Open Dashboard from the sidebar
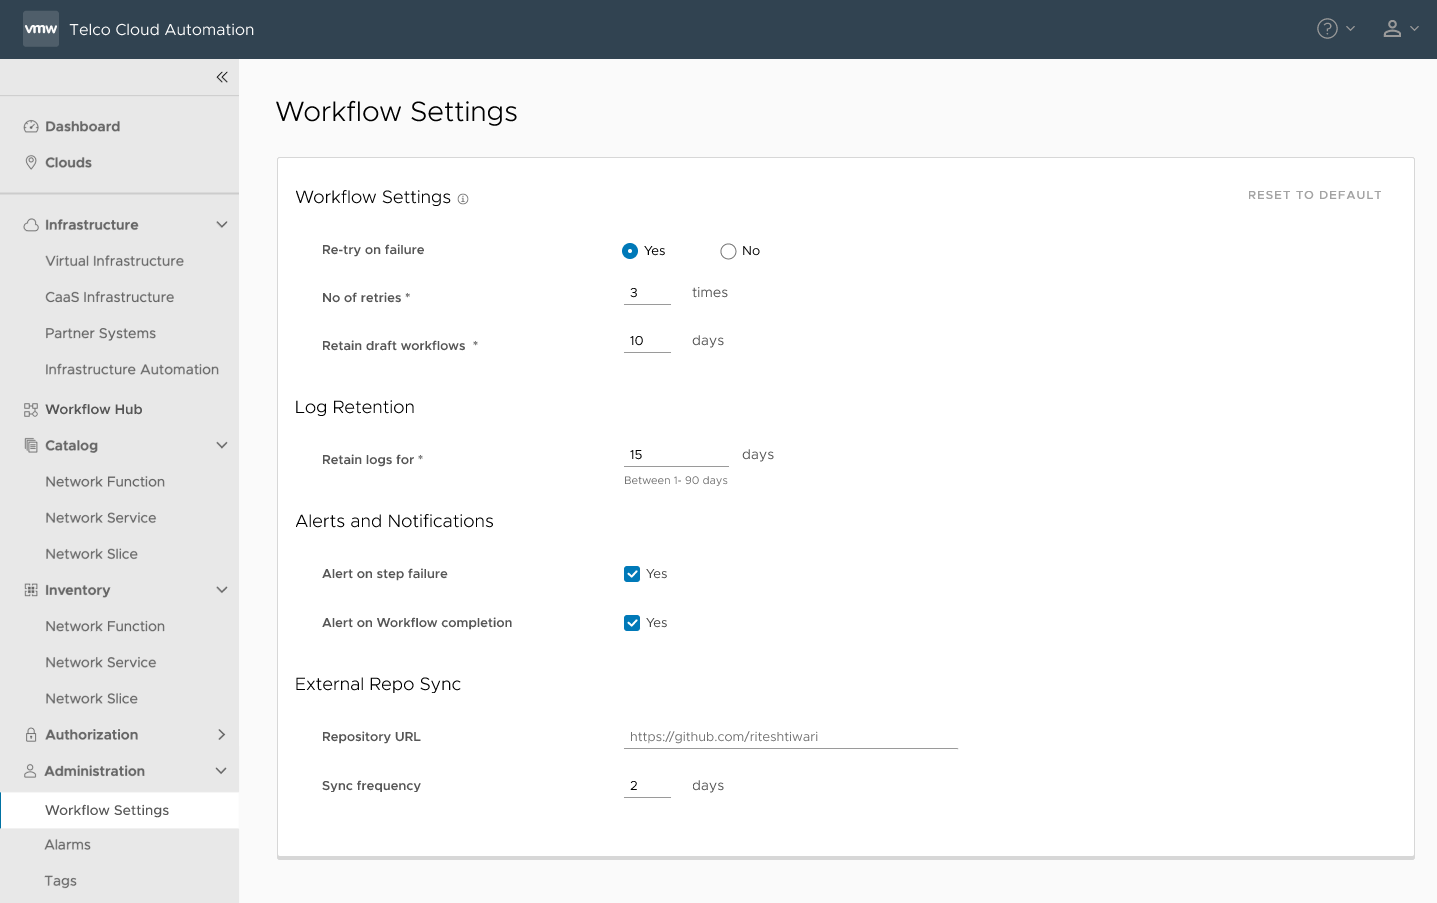The width and height of the screenshot is (1437, 903). coord(82,127)
